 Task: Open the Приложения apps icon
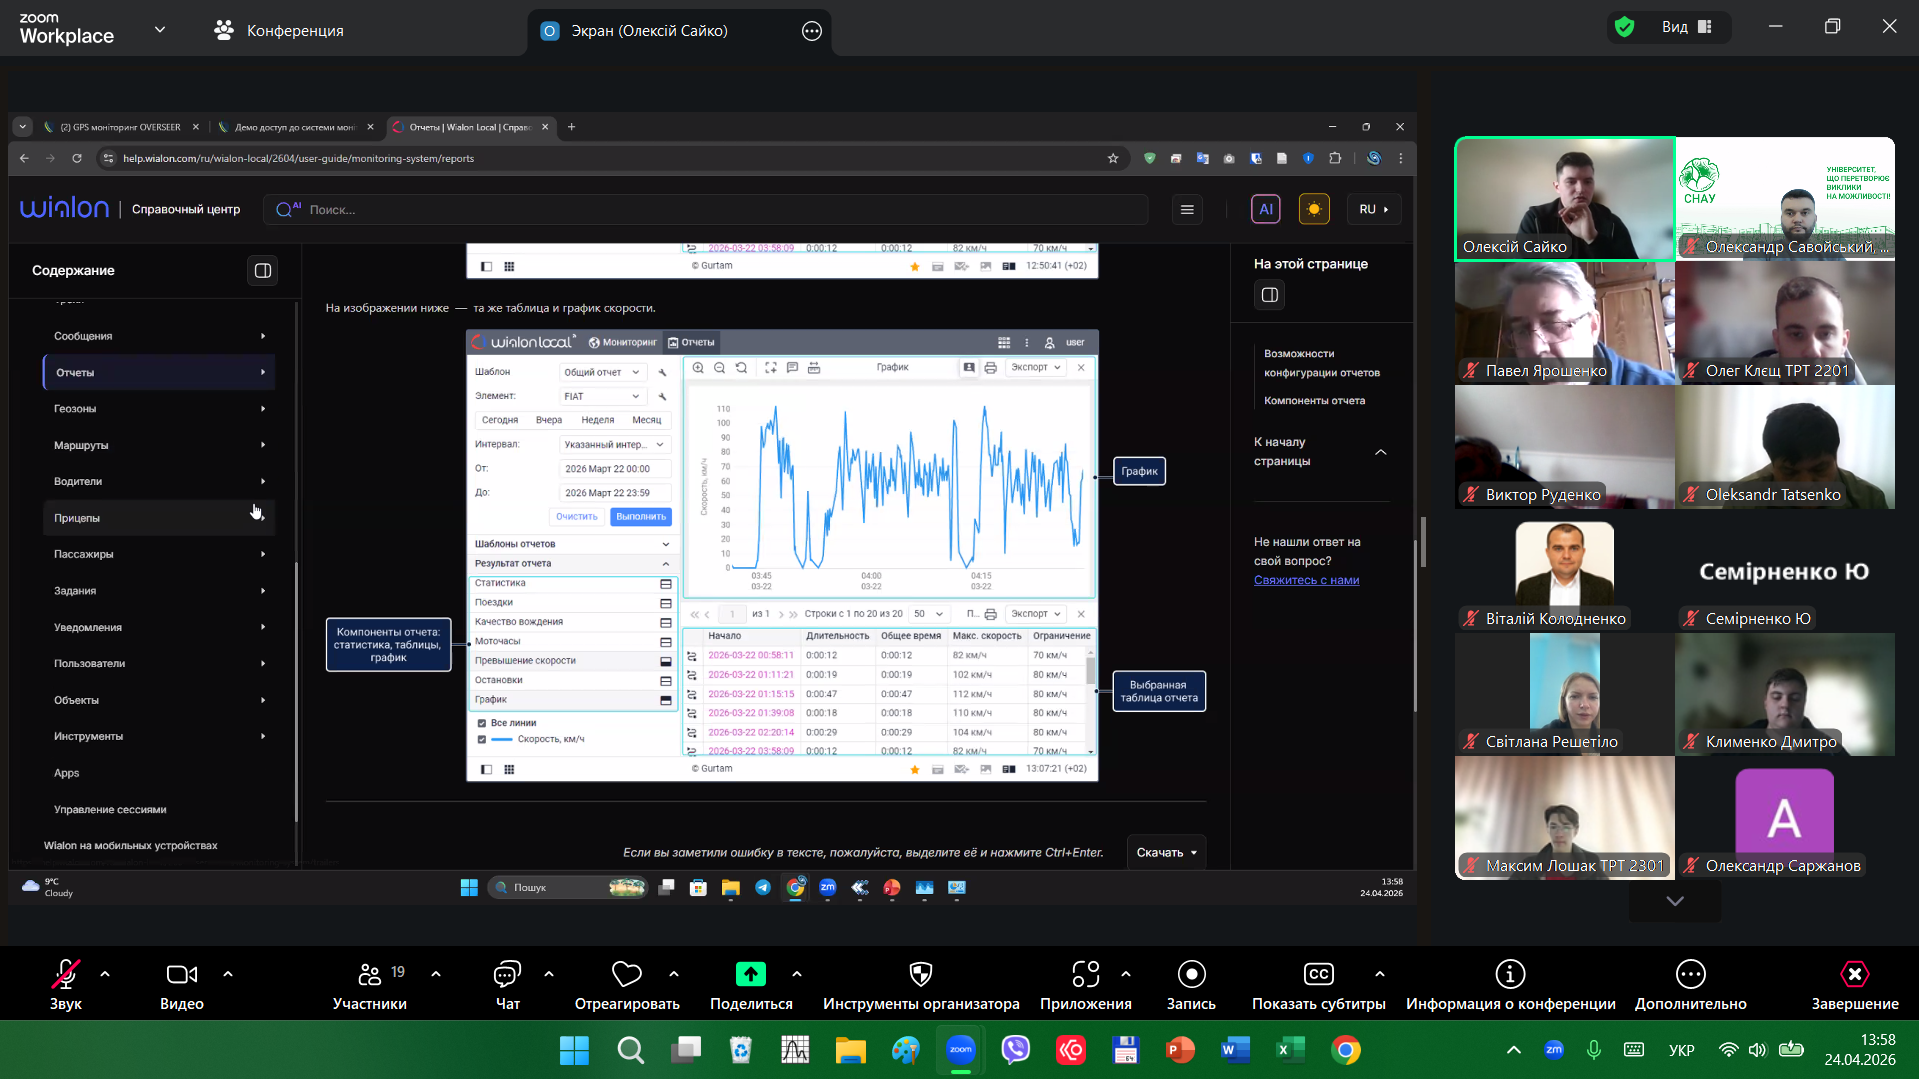(1085, 975)
